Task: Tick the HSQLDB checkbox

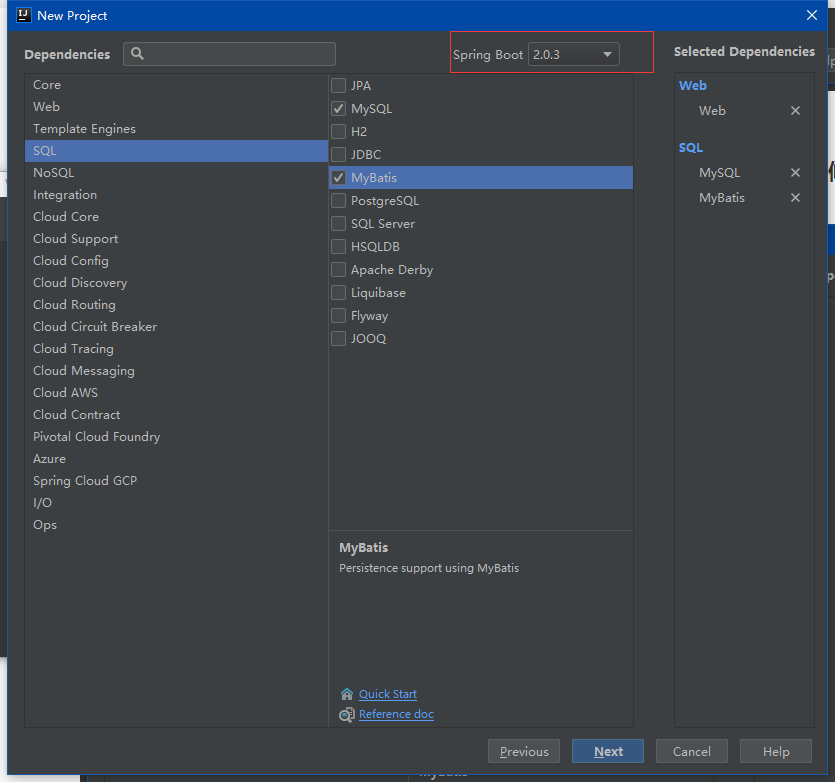Action: [339, 247]
